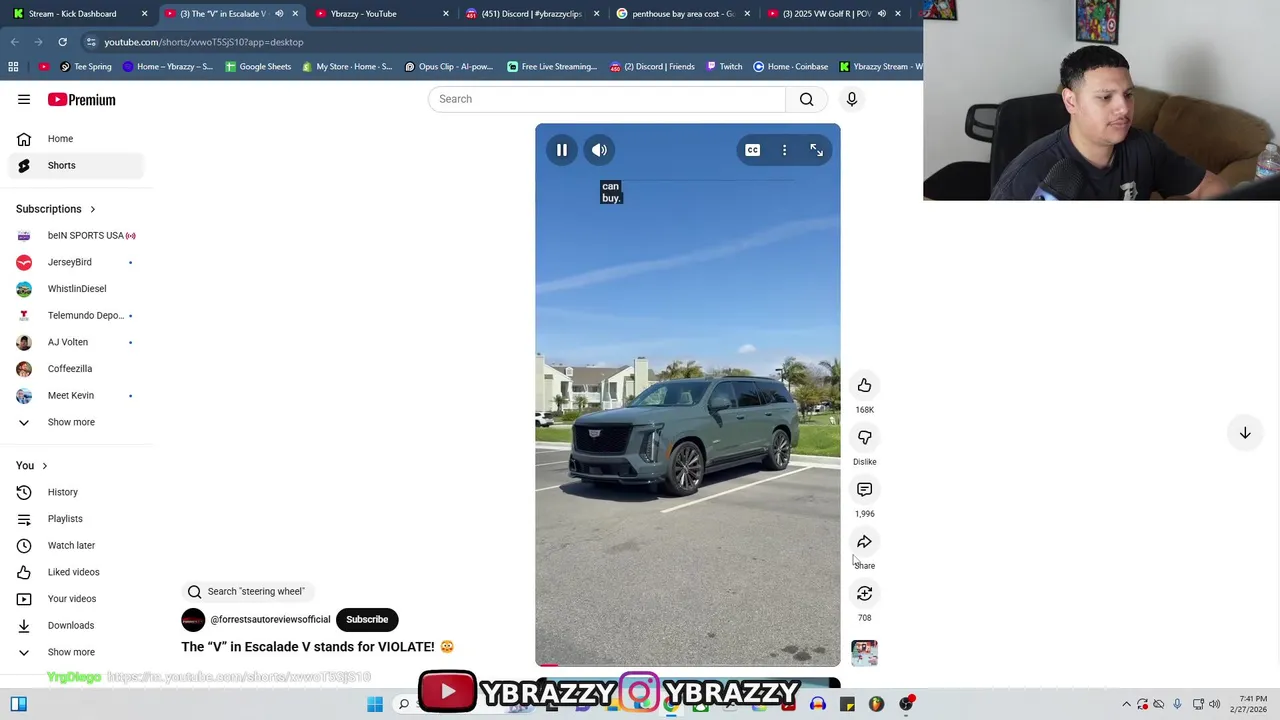
Task: Open the Google Sheets bookmark
Action: (258, 67)
